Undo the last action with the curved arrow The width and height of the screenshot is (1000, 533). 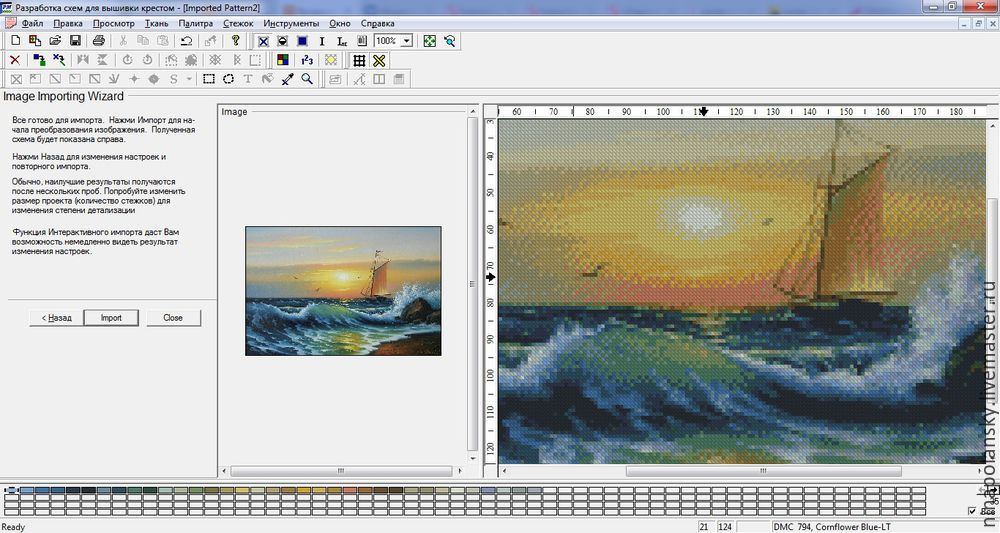click(x=186, y=41)
